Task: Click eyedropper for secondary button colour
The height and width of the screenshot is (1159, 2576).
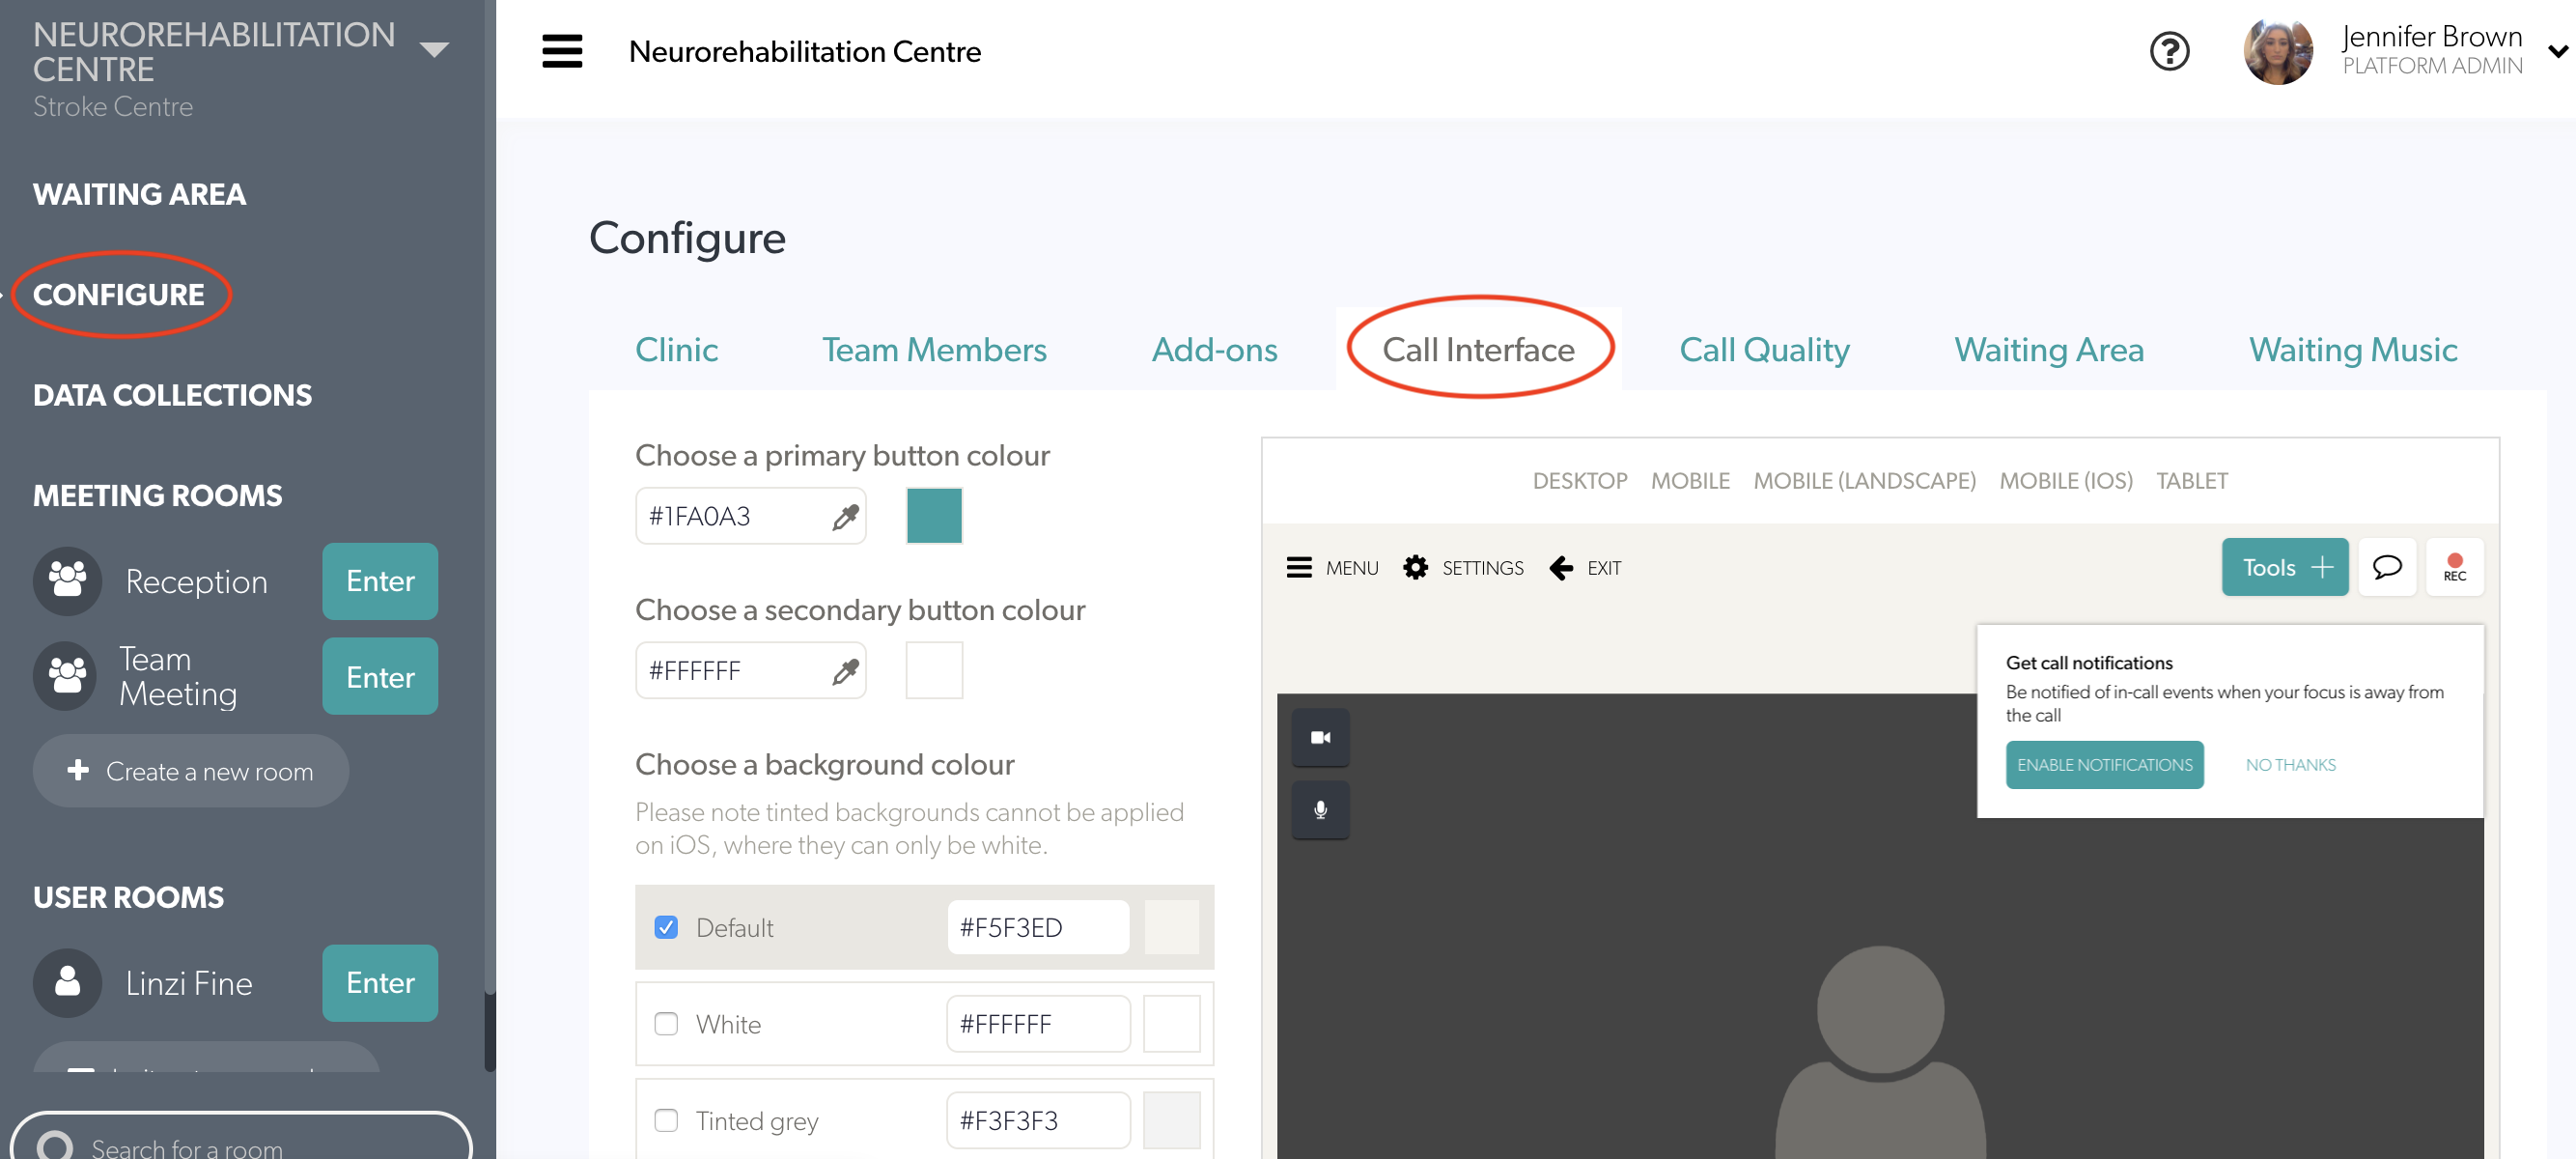Action: (x=845, y=671)
